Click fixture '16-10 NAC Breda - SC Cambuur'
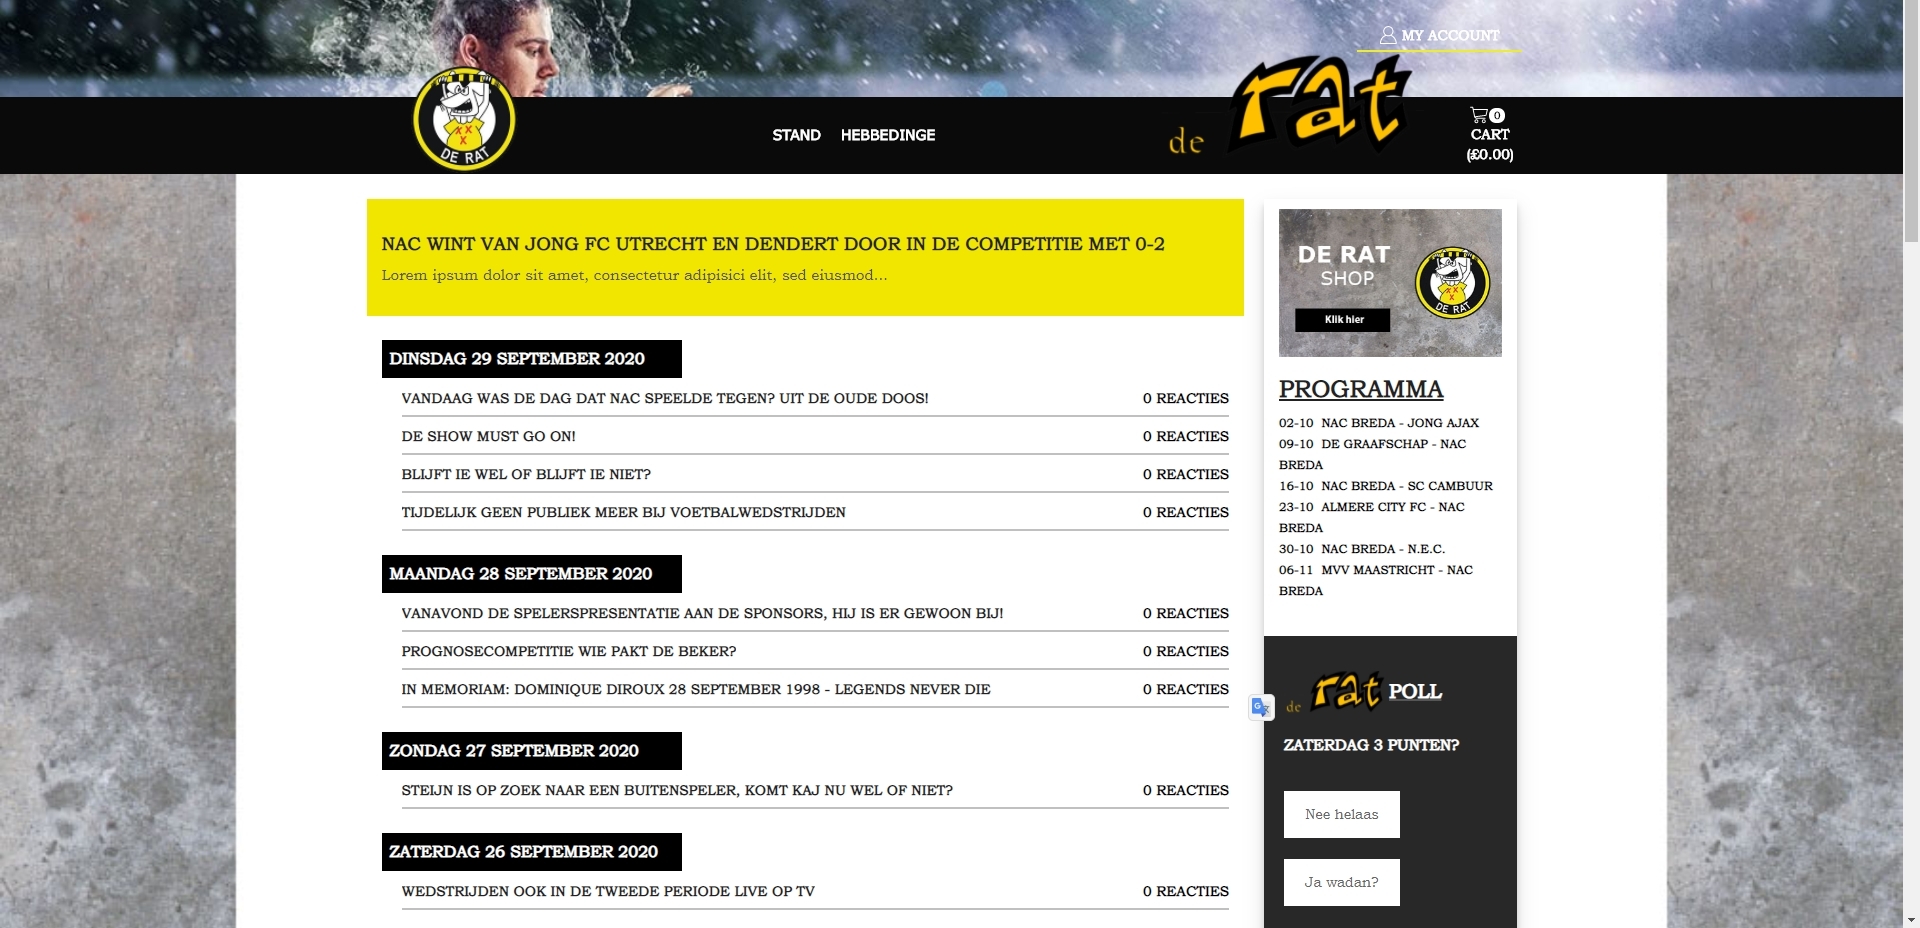This screenshot has height=928, width=1920. point(1386,486)
